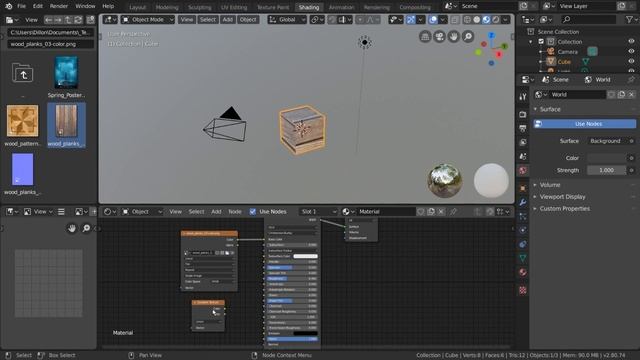Open the Object properties tab
The height and width of the screenshot is (360, 640).
click(523, 188)
